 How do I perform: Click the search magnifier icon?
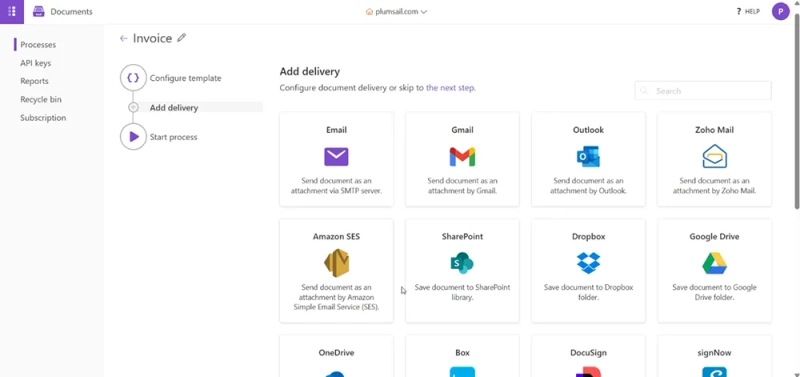click(x=644, y=91)
